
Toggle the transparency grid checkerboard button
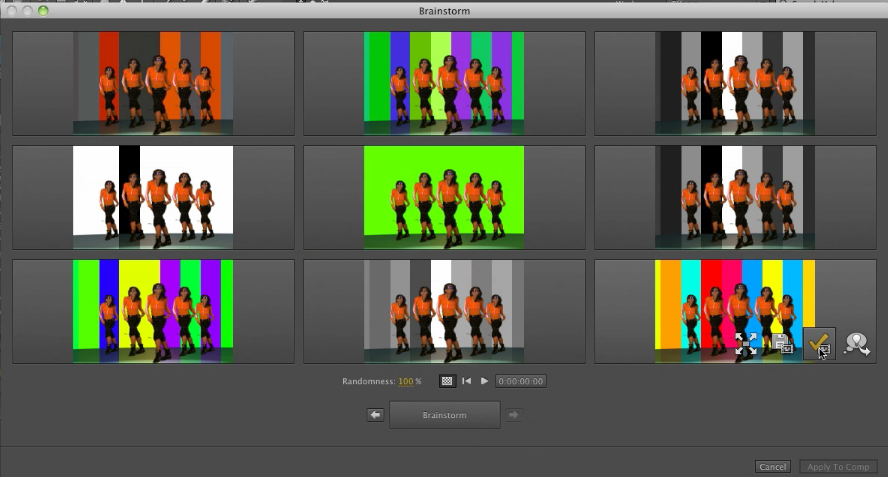[x=447, y=381]
